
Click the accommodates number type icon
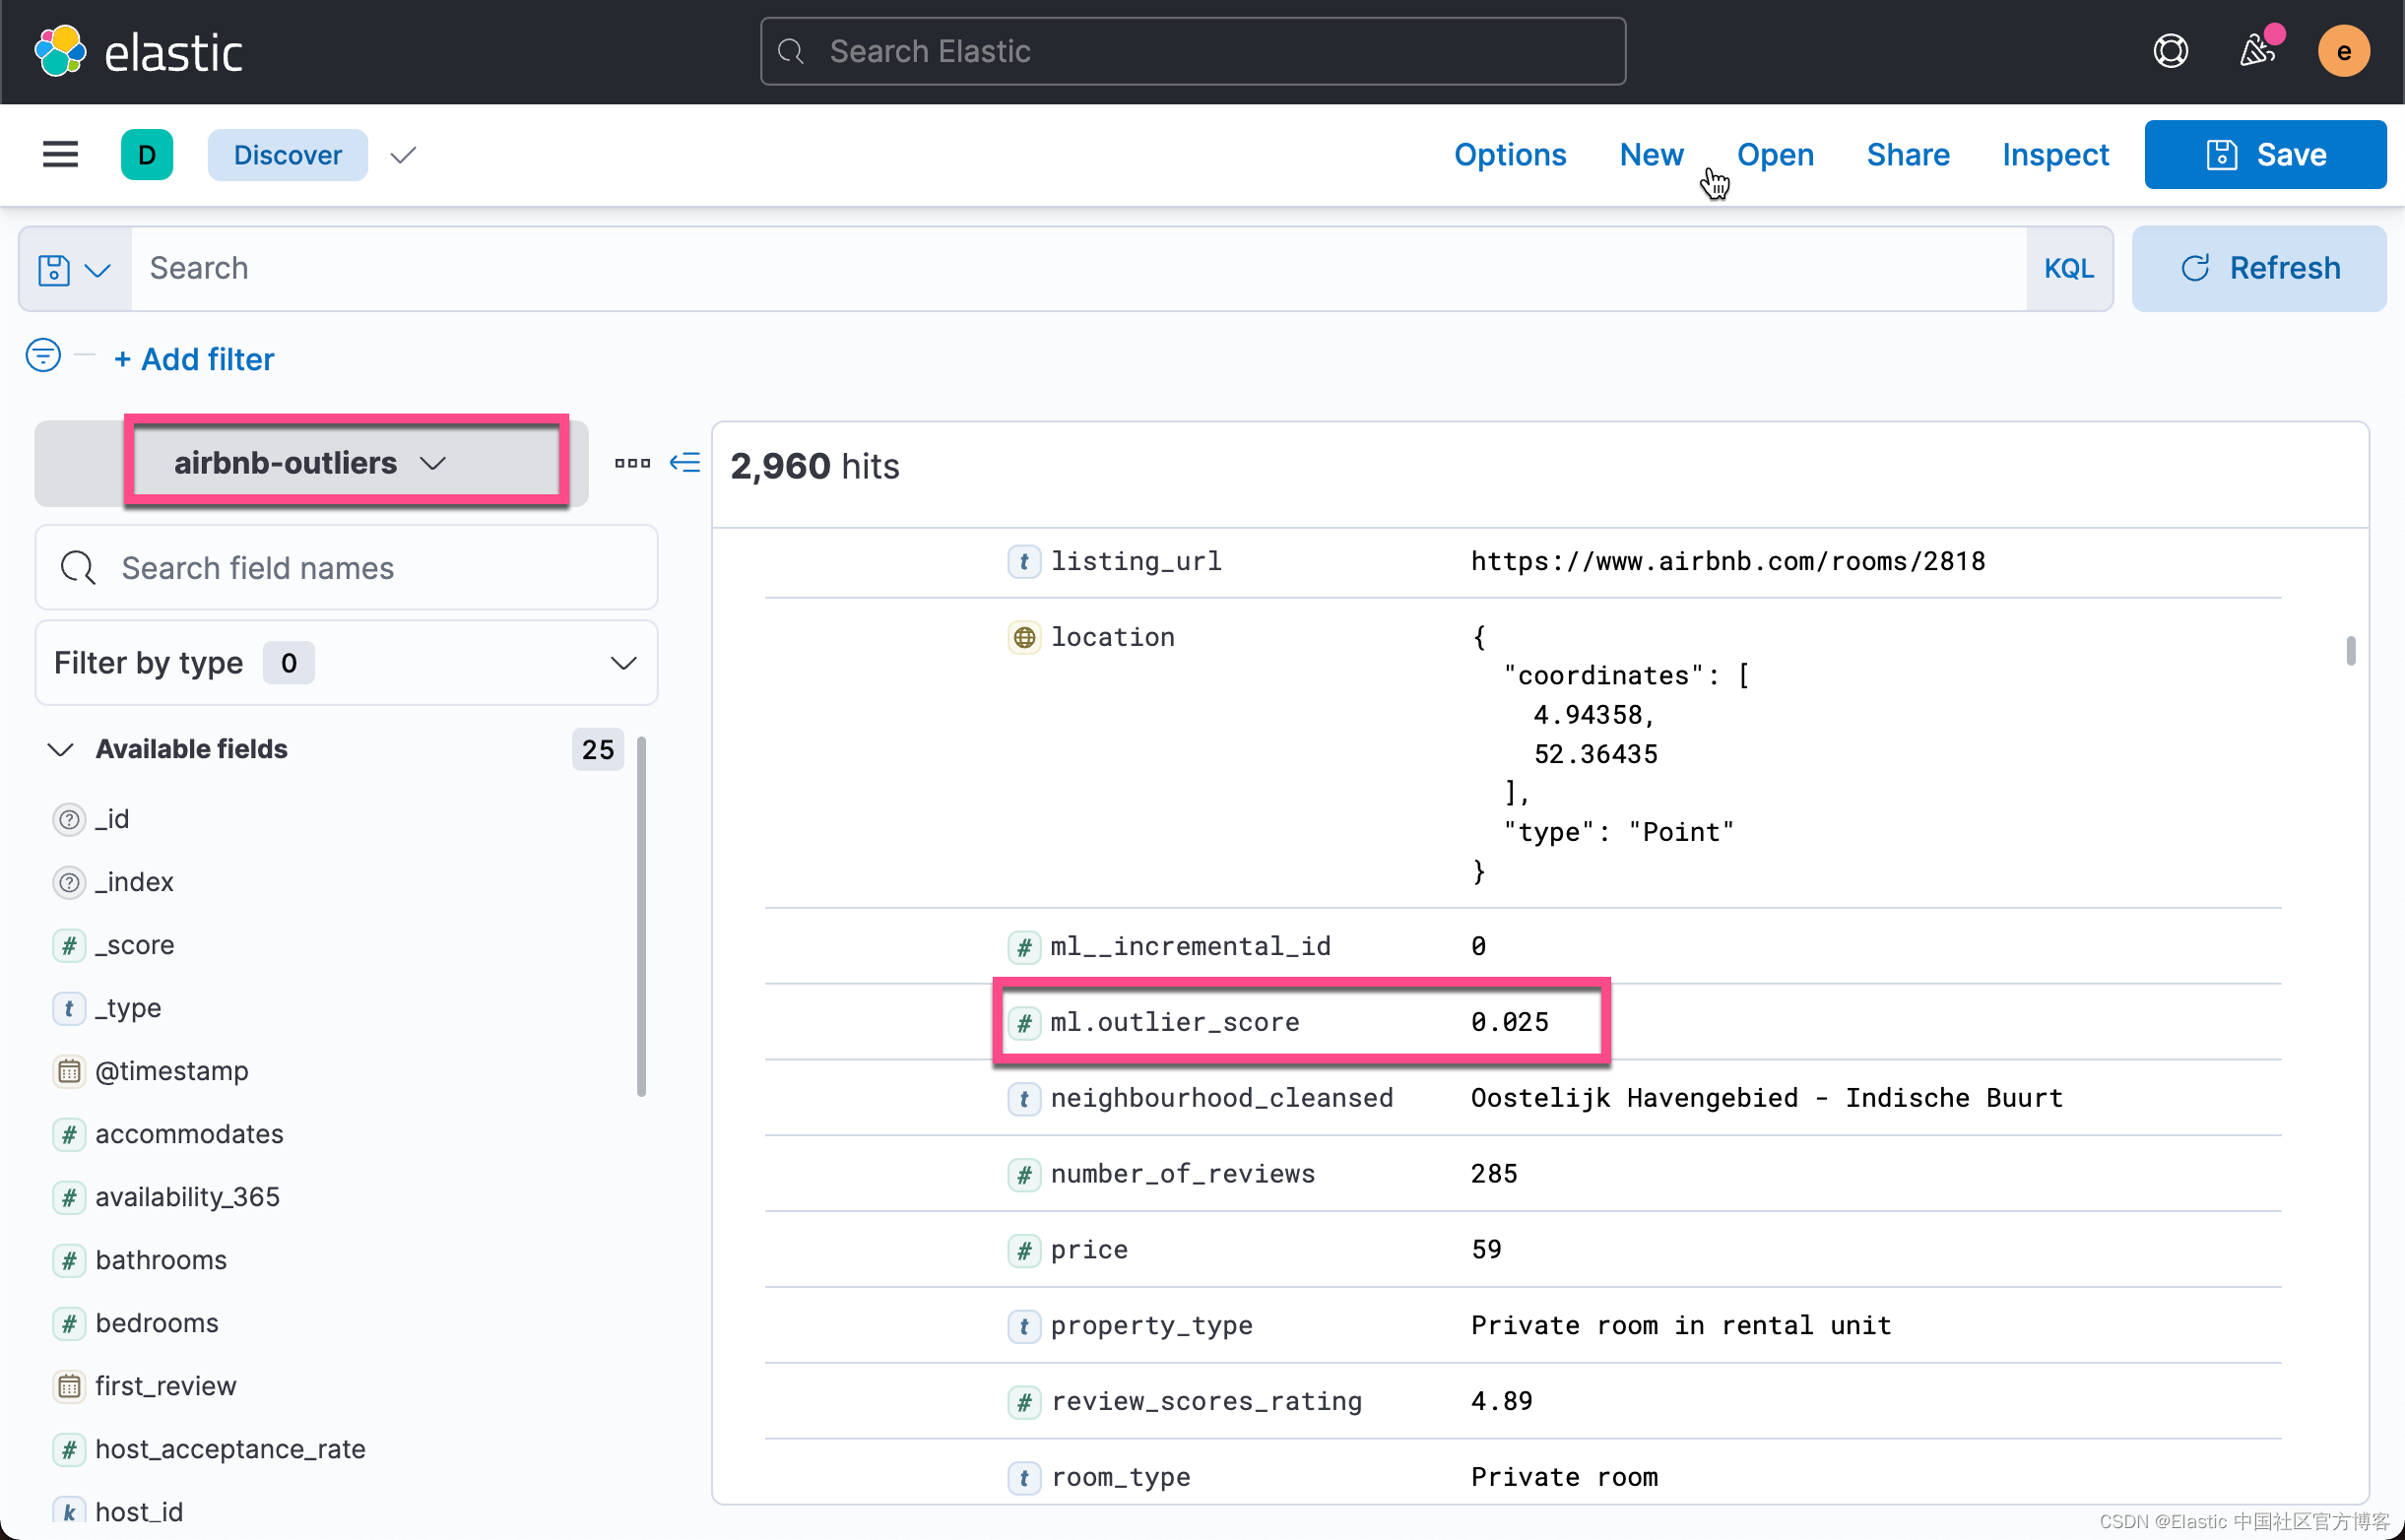click(69, 1135)
